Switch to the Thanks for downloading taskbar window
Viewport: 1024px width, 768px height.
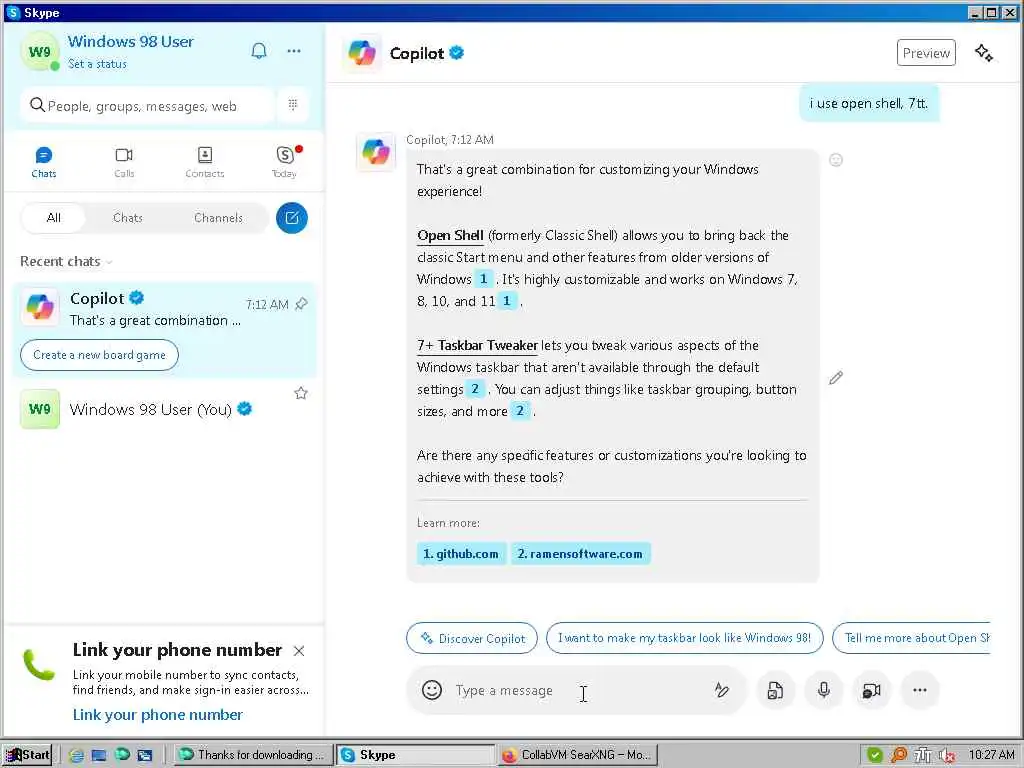click(253, 755)
